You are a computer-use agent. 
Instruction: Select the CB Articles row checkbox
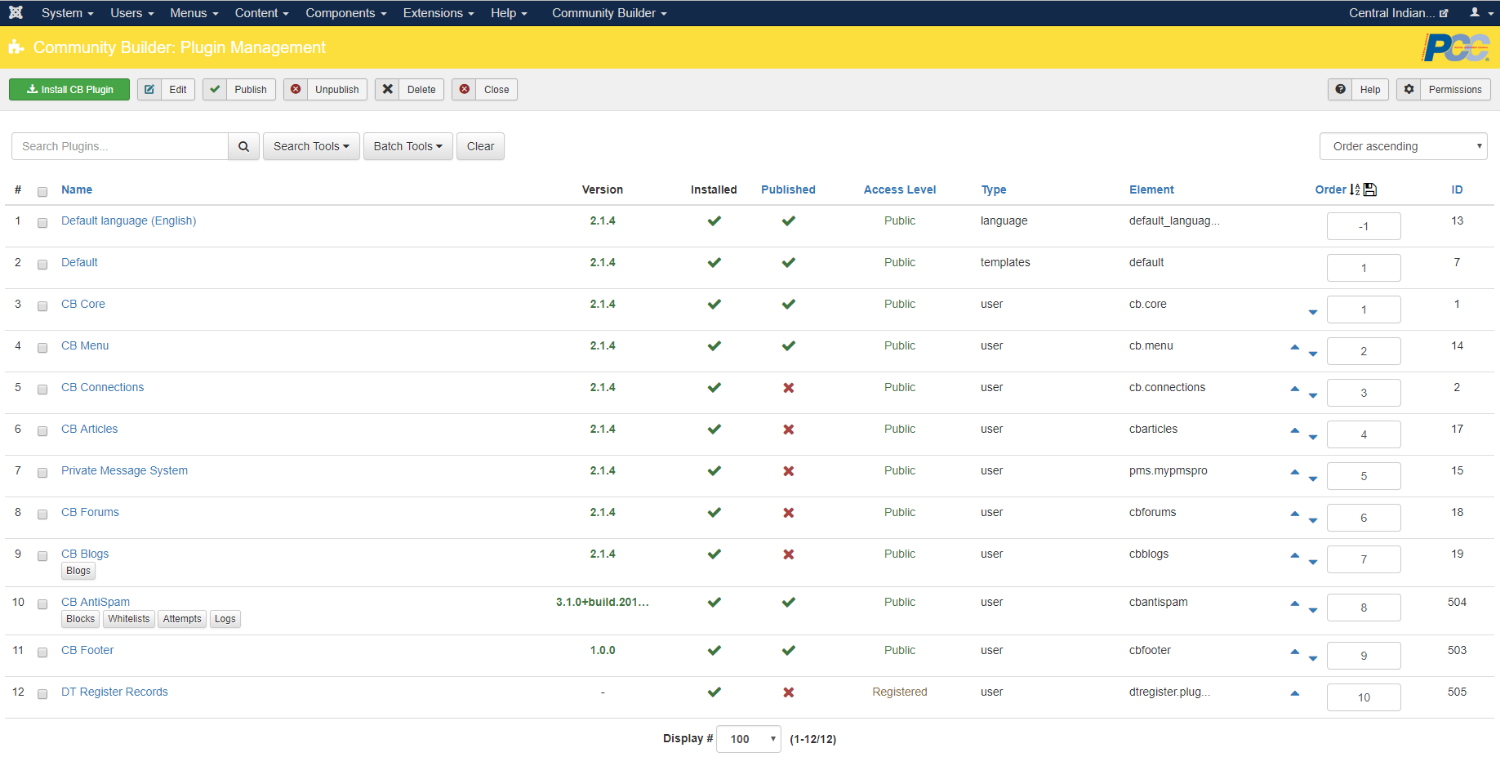[x=42, y=431]
